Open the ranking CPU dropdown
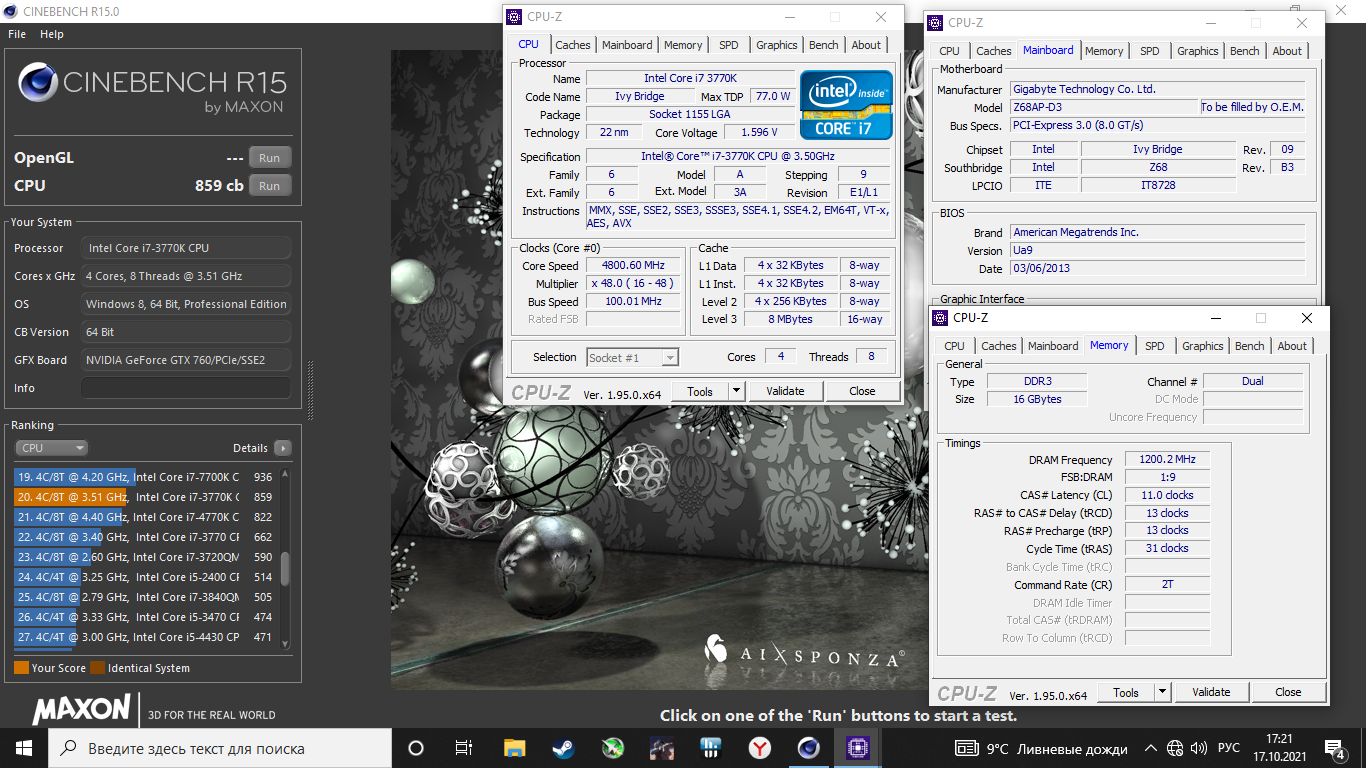This screenshot has width=1366, height=768. pos(51,448)
